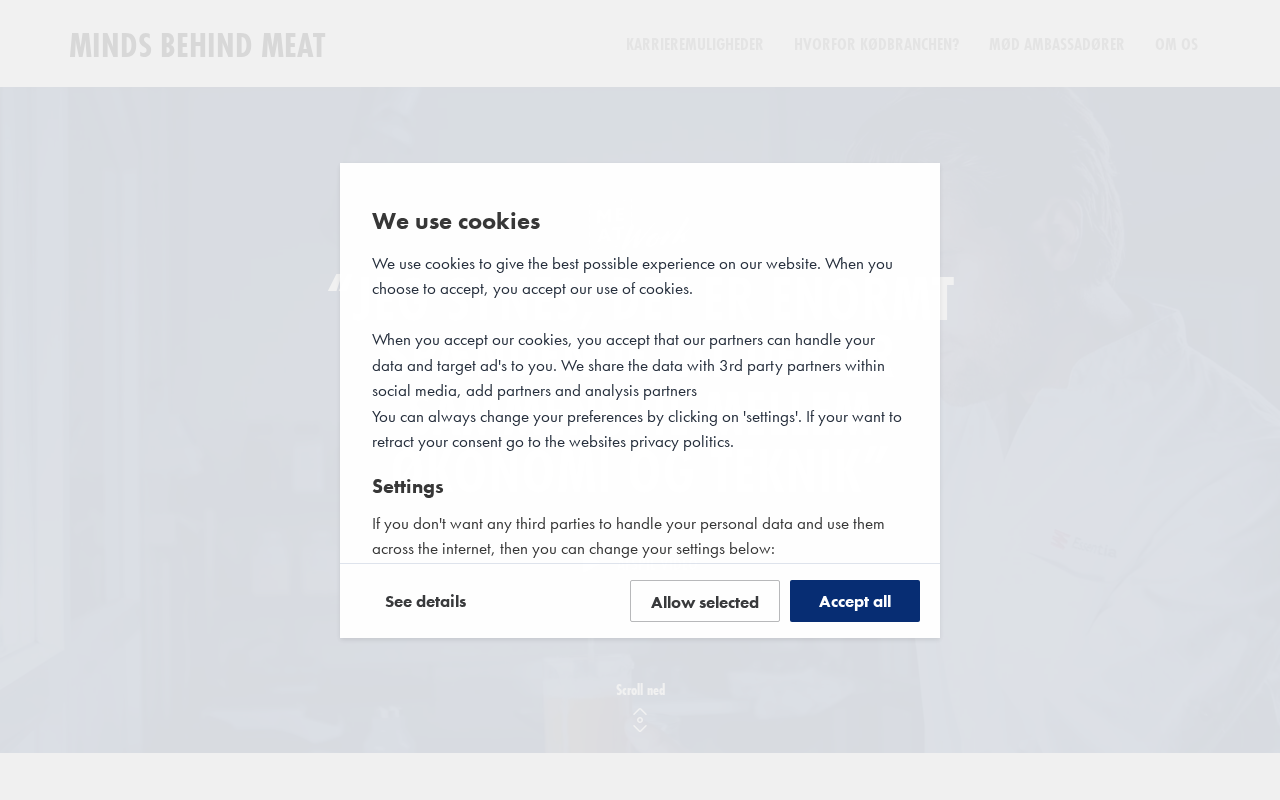The height and width of the screenshot is (800, 1280).
Task: Click the Minds Behind Meat logo
Action: (x=197, y=45)
